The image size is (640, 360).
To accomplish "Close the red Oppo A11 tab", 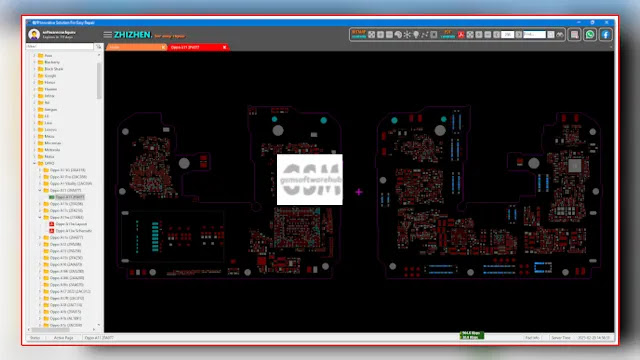I will tap(224, 47).
